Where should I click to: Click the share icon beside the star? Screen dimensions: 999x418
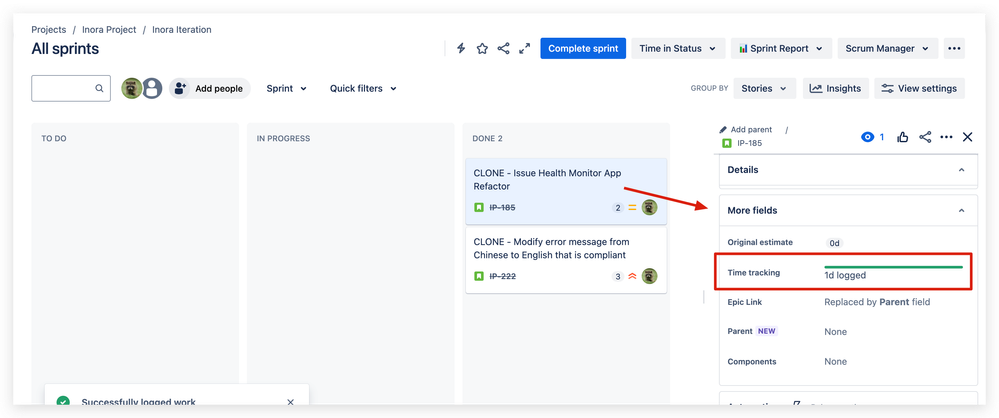click(x=503, y=48)
